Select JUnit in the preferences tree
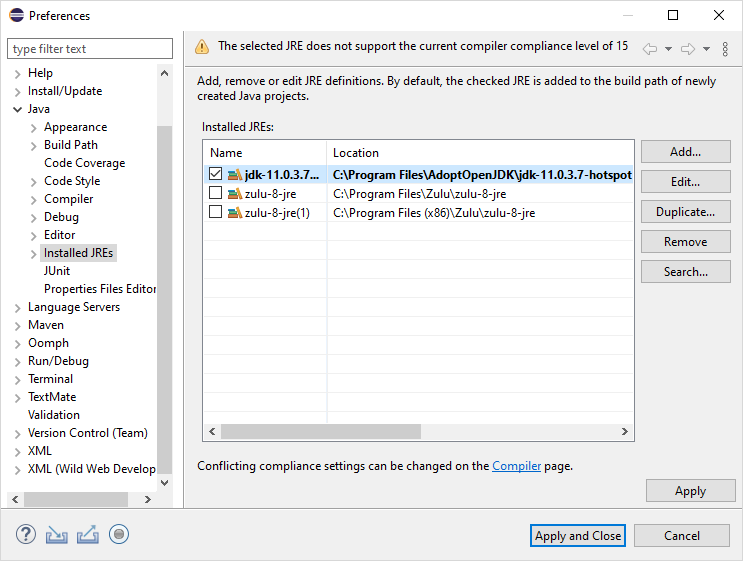Screen dimensions: 743x561 coord(57,271)
